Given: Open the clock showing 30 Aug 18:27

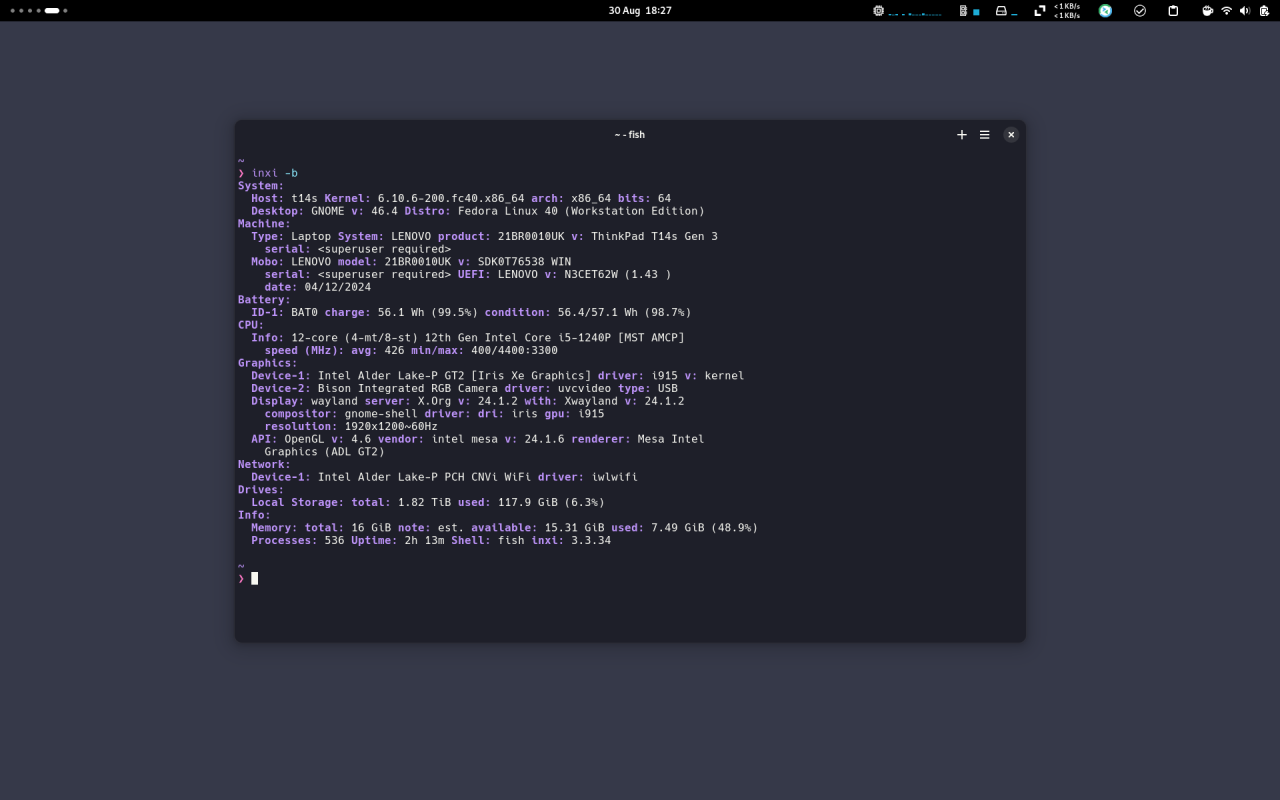Looking at the screenshot, I should coord(640,10).
